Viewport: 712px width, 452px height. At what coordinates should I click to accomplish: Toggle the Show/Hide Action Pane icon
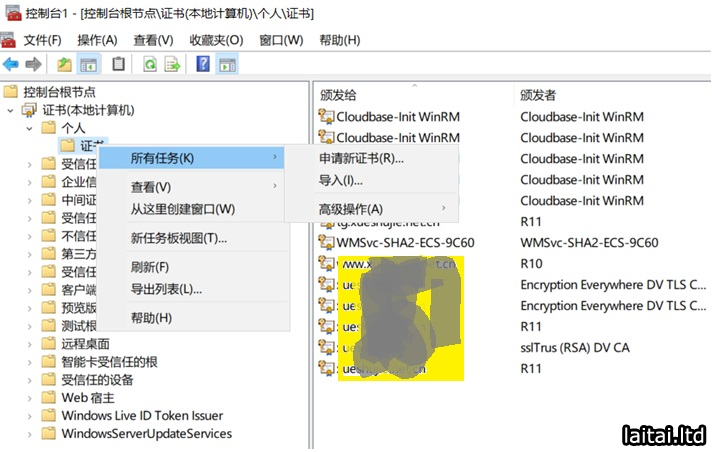(228, 64)
